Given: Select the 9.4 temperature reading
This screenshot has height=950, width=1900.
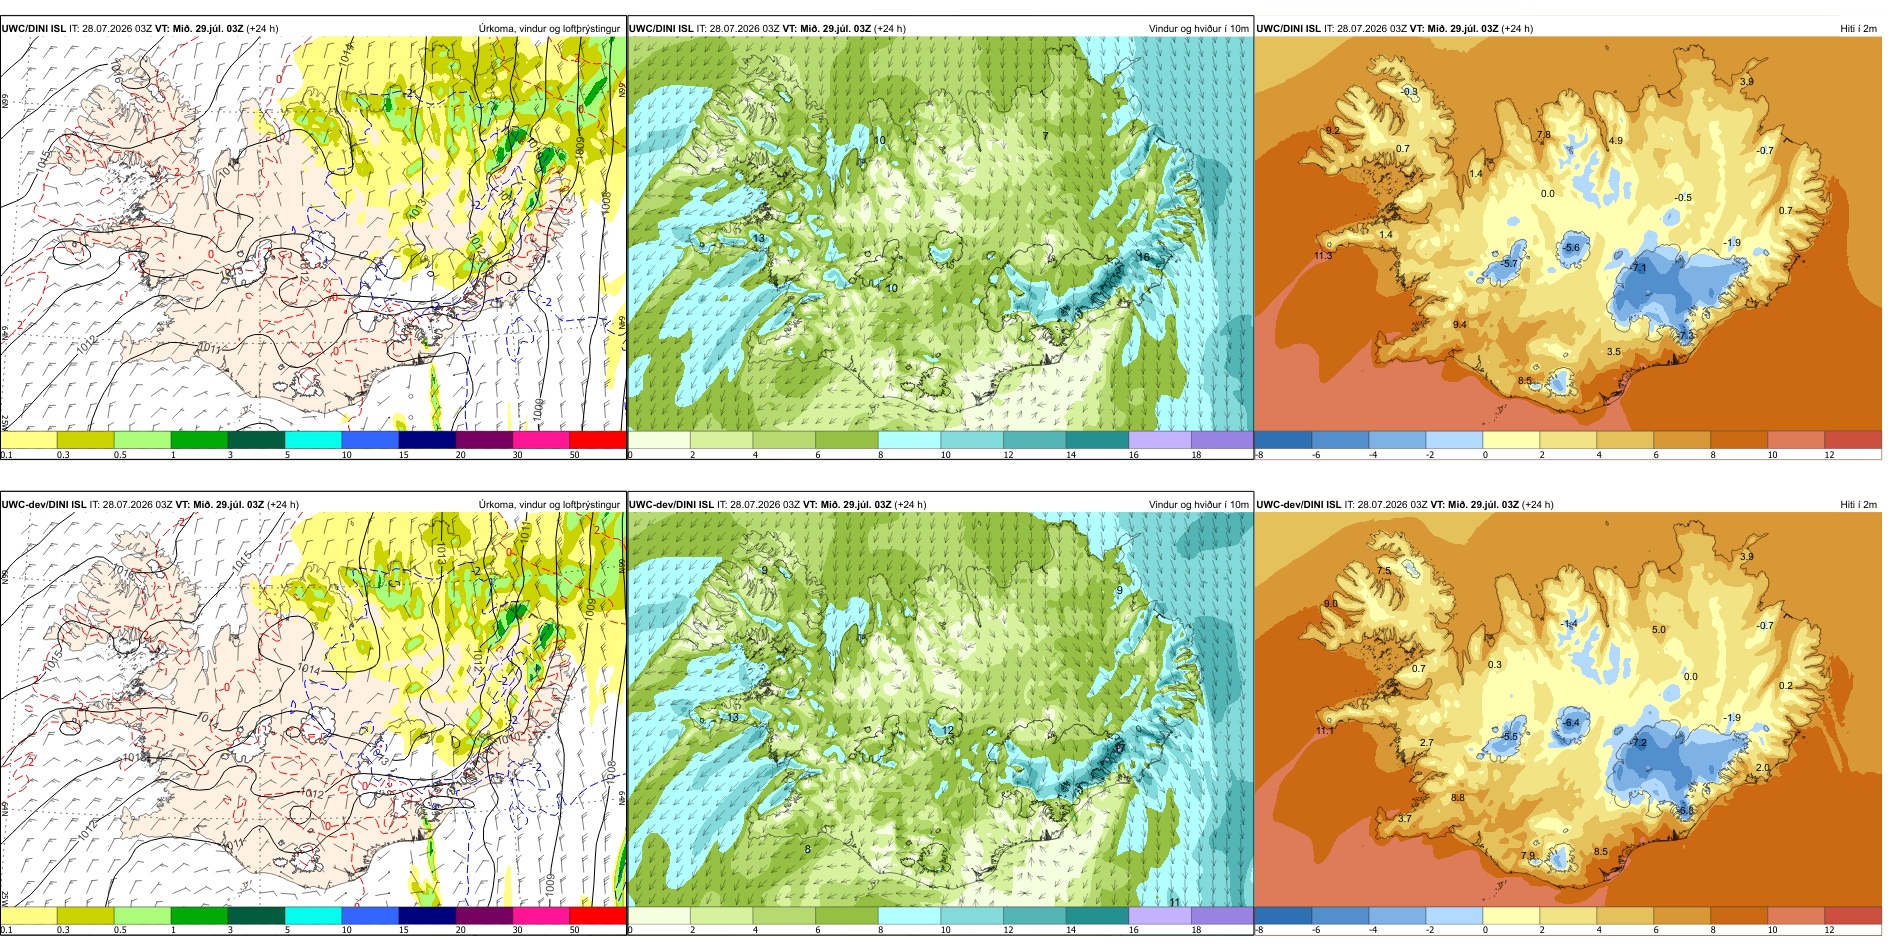Looking at the screenshot, I should 1460,325.
